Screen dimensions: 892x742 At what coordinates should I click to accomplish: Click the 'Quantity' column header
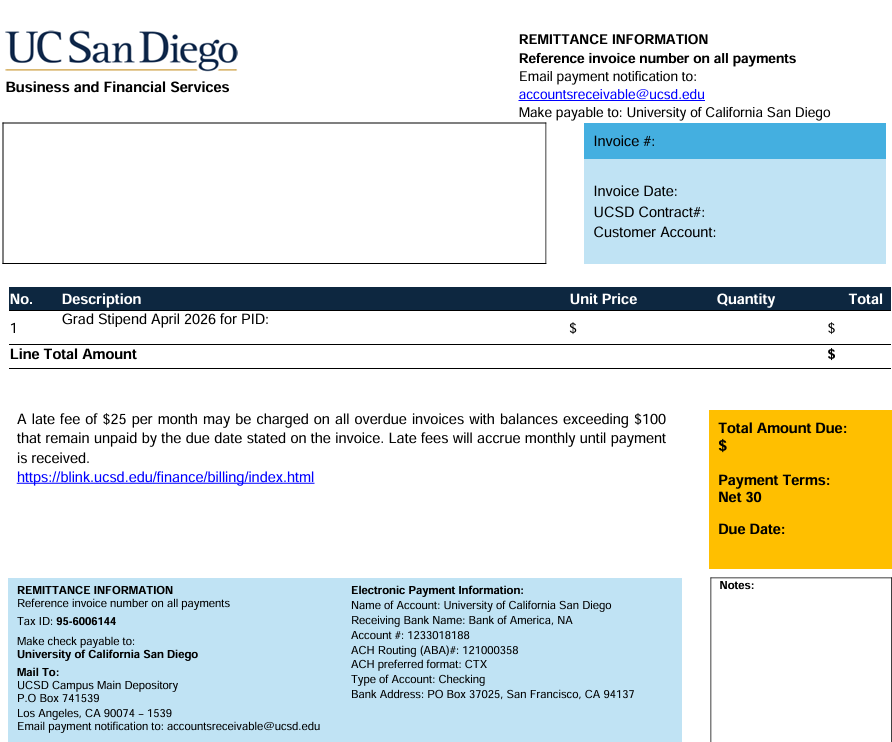point(746,299)
